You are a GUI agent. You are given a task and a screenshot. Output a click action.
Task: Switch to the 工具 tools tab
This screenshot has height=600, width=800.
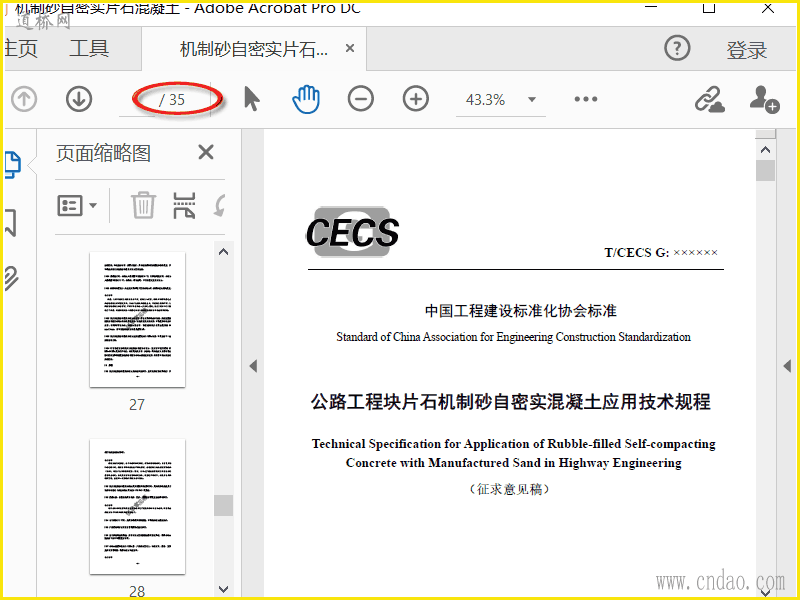tap(89, 49)
